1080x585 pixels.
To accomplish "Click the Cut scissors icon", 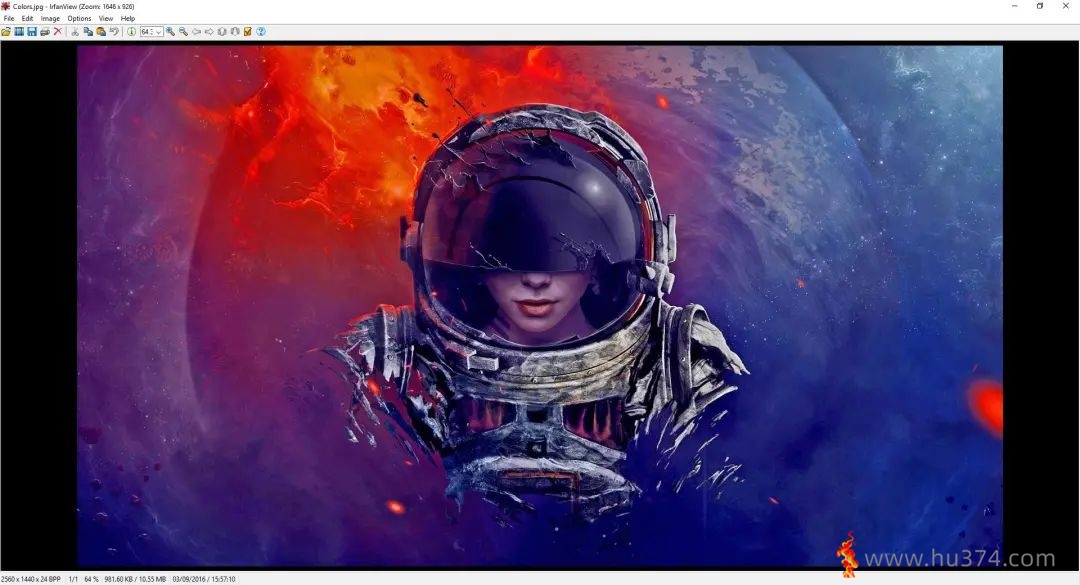I will pos(75,32).
